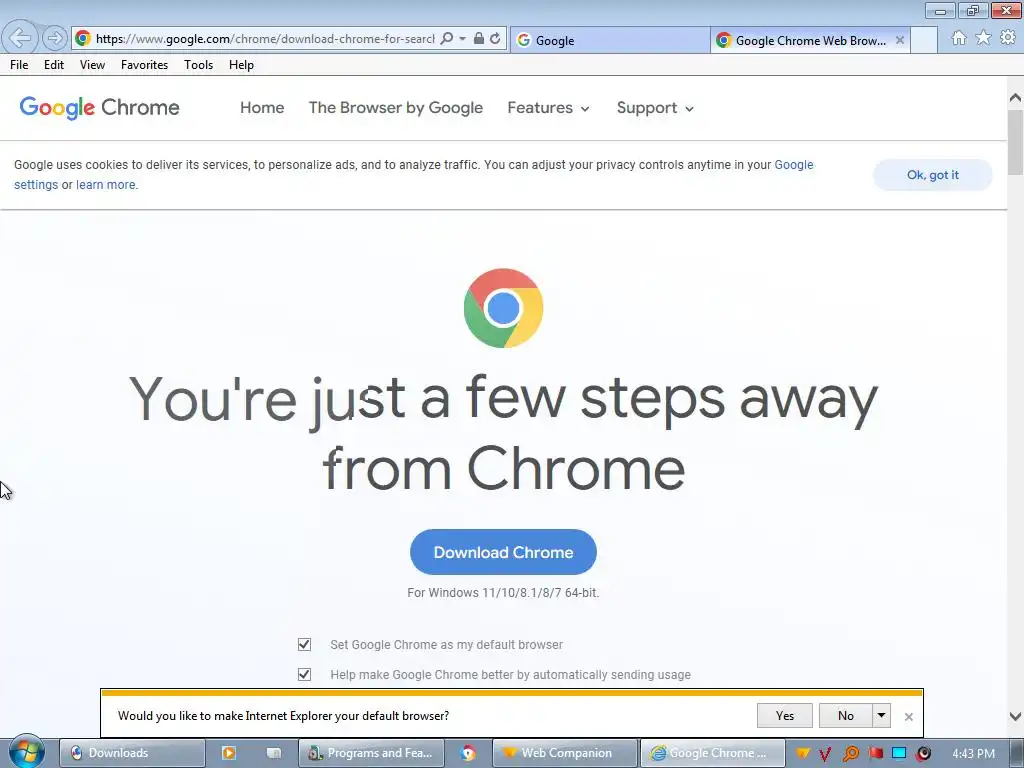Click the red V tray icon
Viewport: 1024px width, 768px height.
pyautogui.click(x=825, y=754)
